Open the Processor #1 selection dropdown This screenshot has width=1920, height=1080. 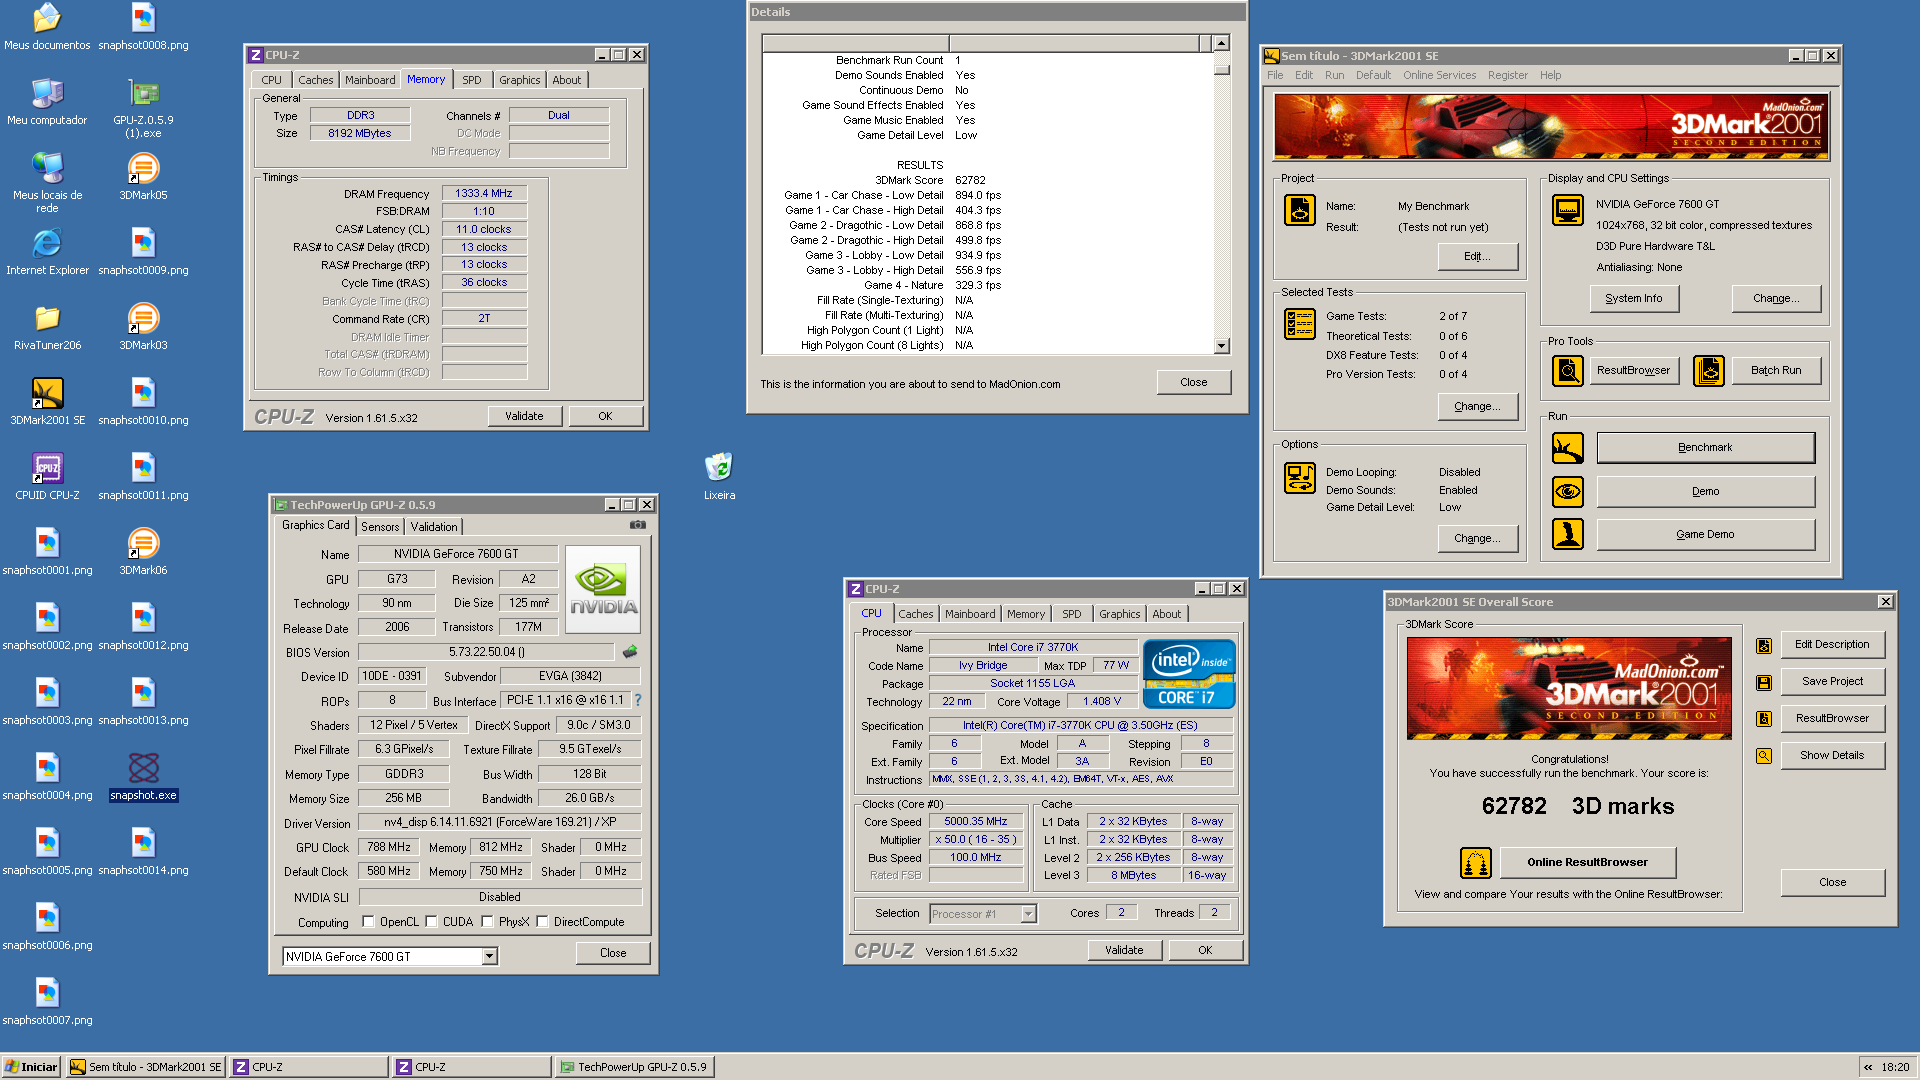point(1028,914)
